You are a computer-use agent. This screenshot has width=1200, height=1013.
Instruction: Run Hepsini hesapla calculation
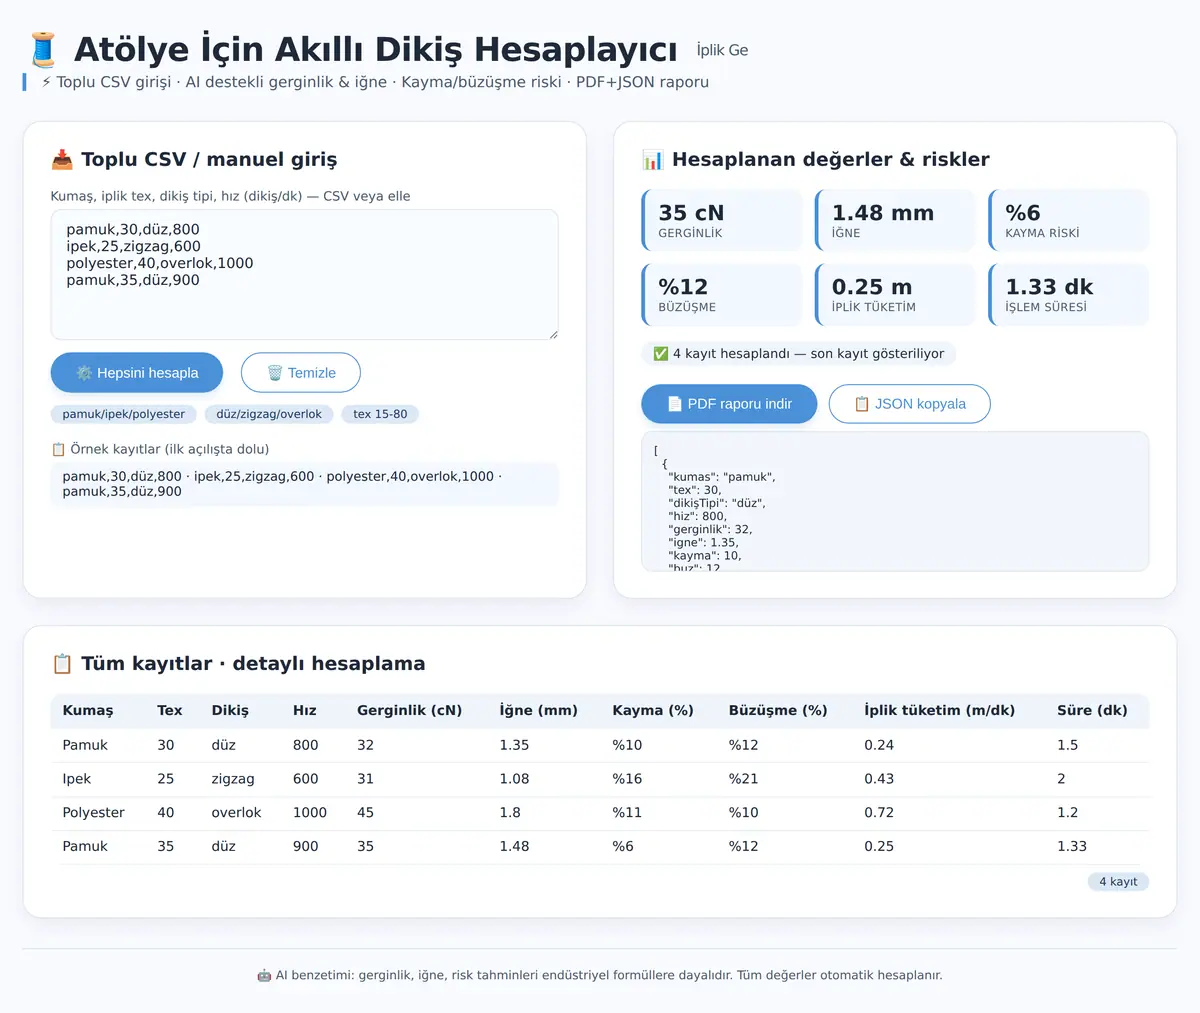137,373
